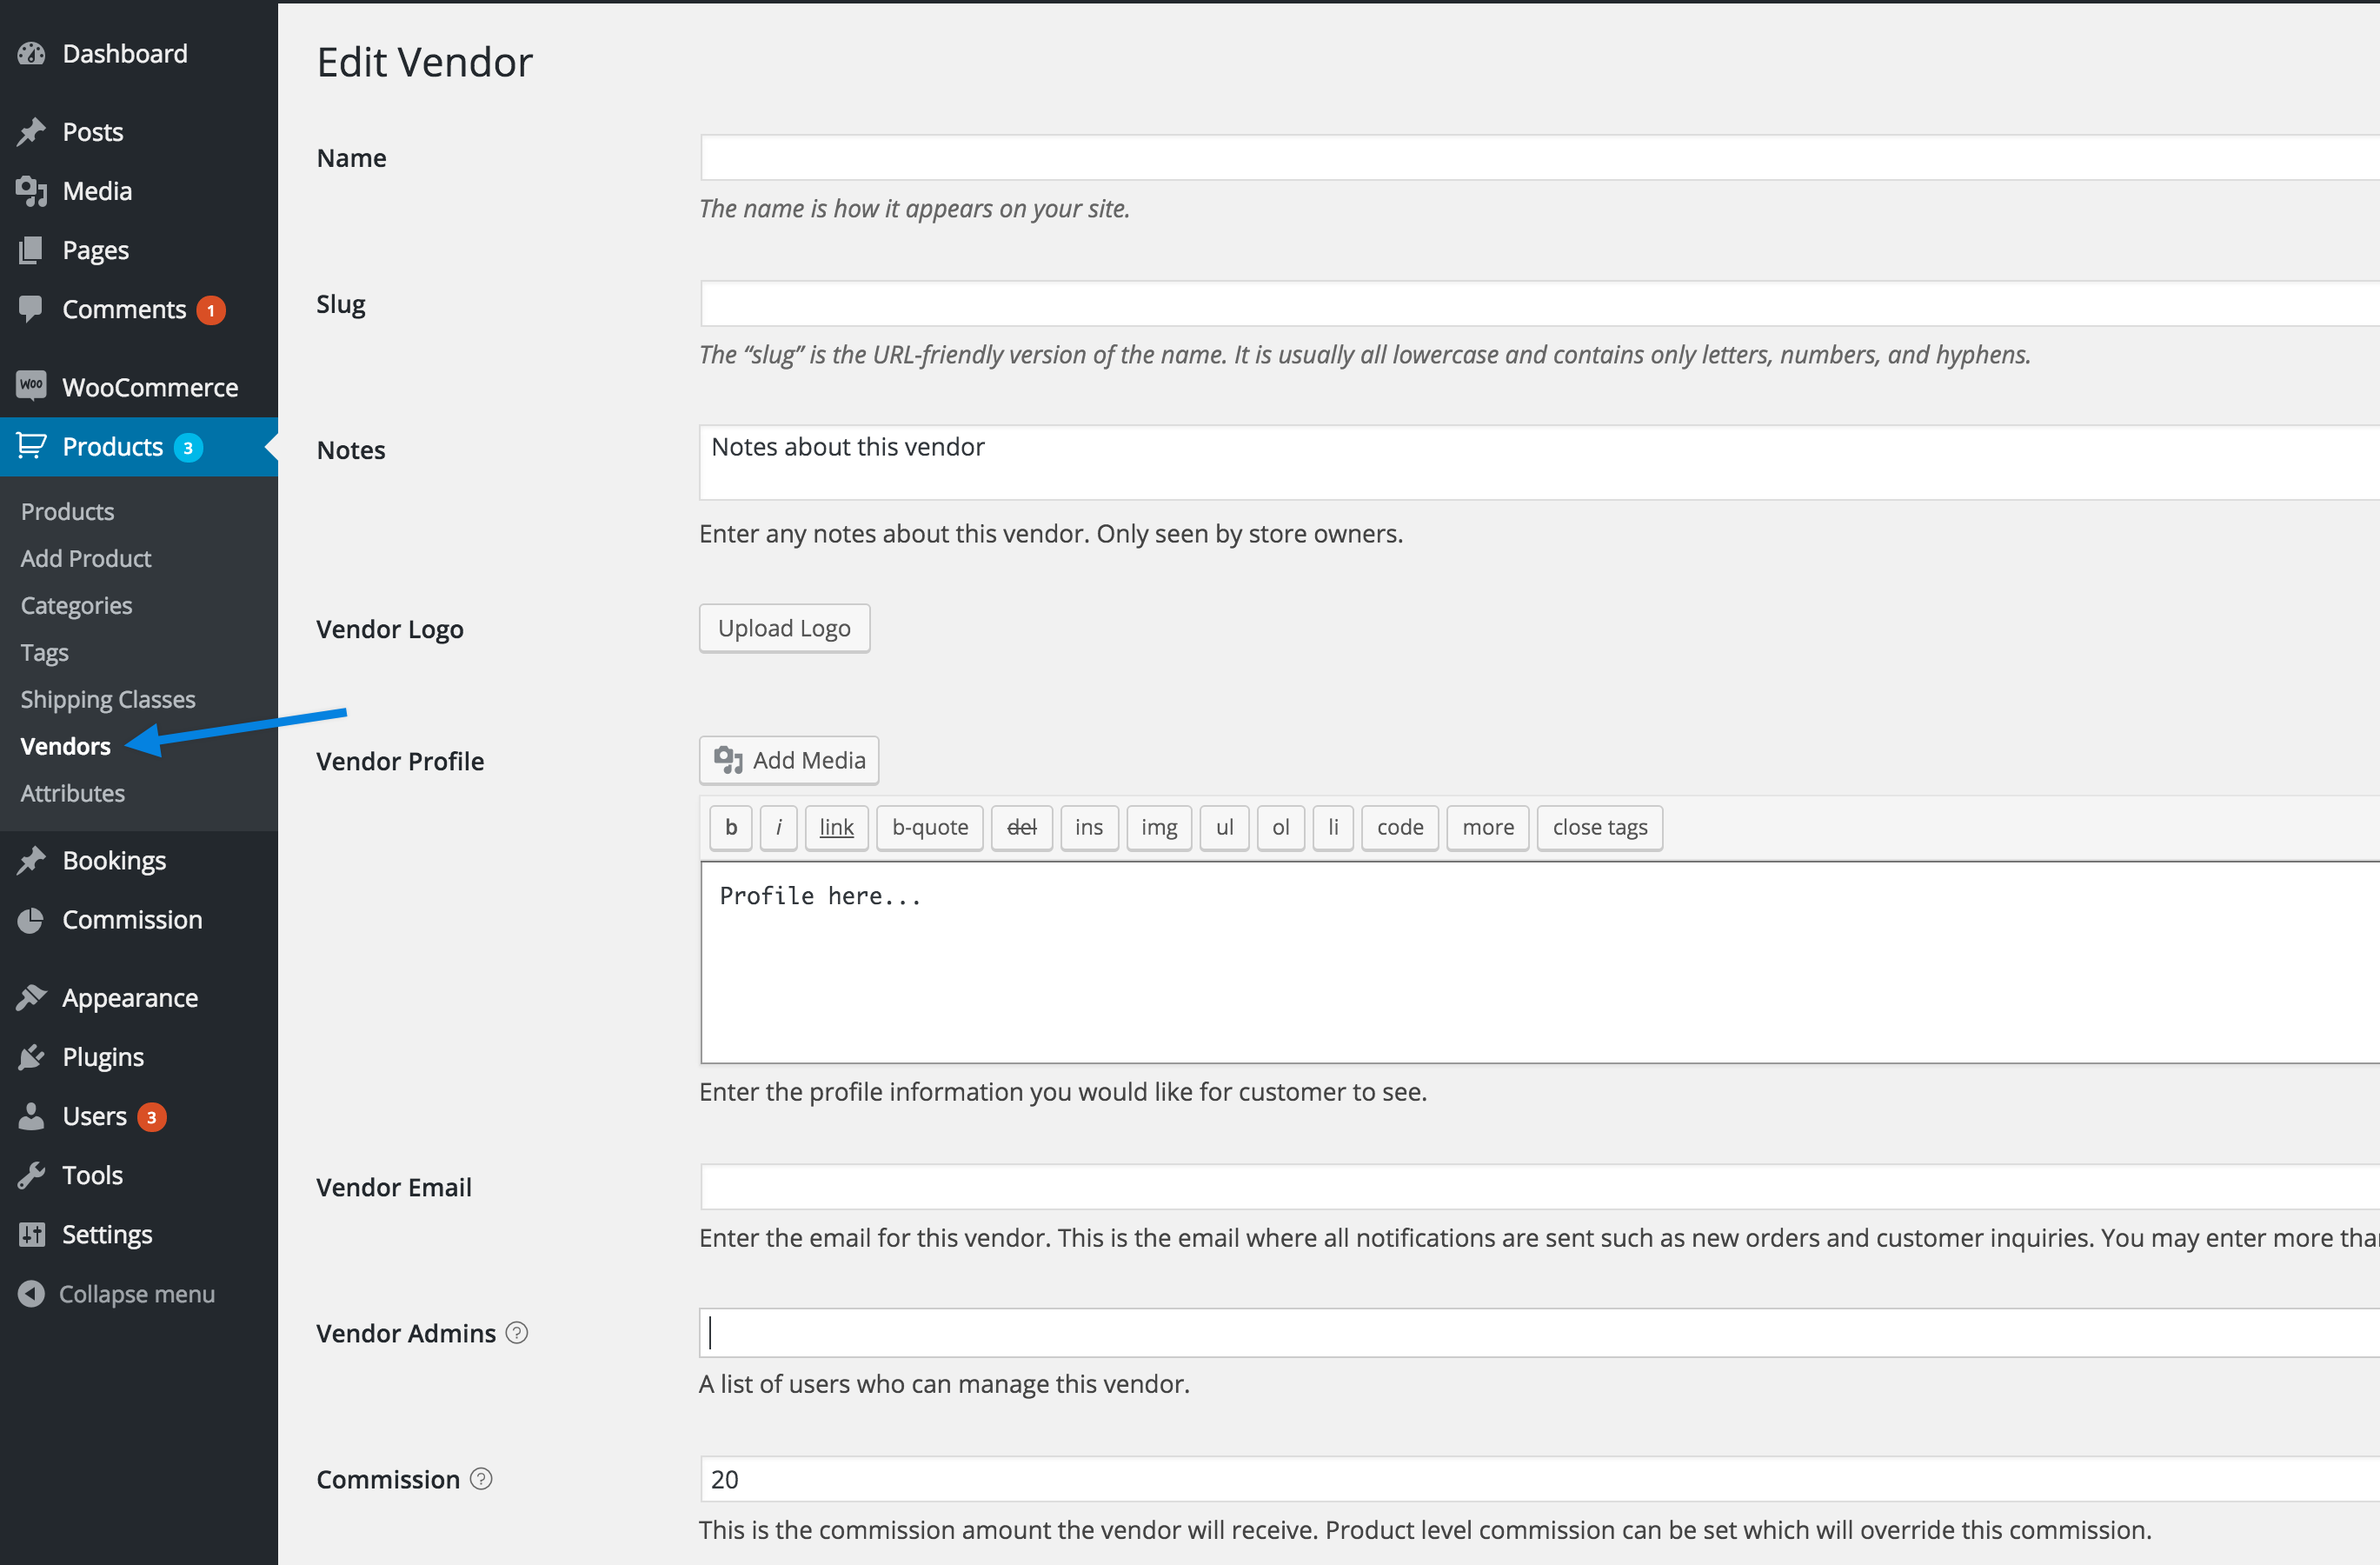The width and height of the screenshot is (2380, 1565).
Task: Open the Vendor Admins help question mark
Action: (516, 1332)
